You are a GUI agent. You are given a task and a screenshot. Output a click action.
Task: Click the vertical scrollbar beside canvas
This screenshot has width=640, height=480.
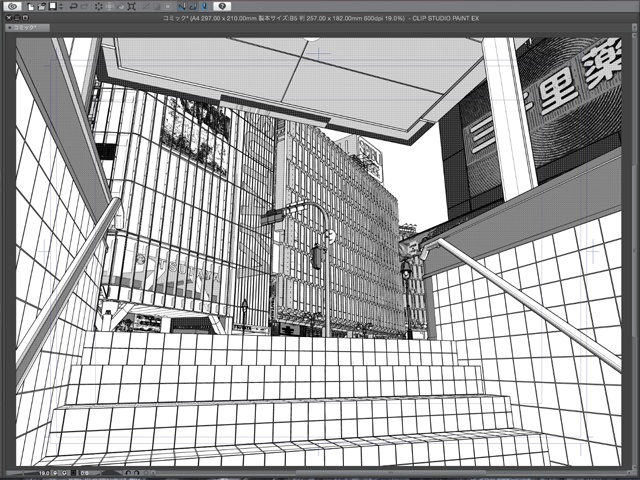[633, 251]
